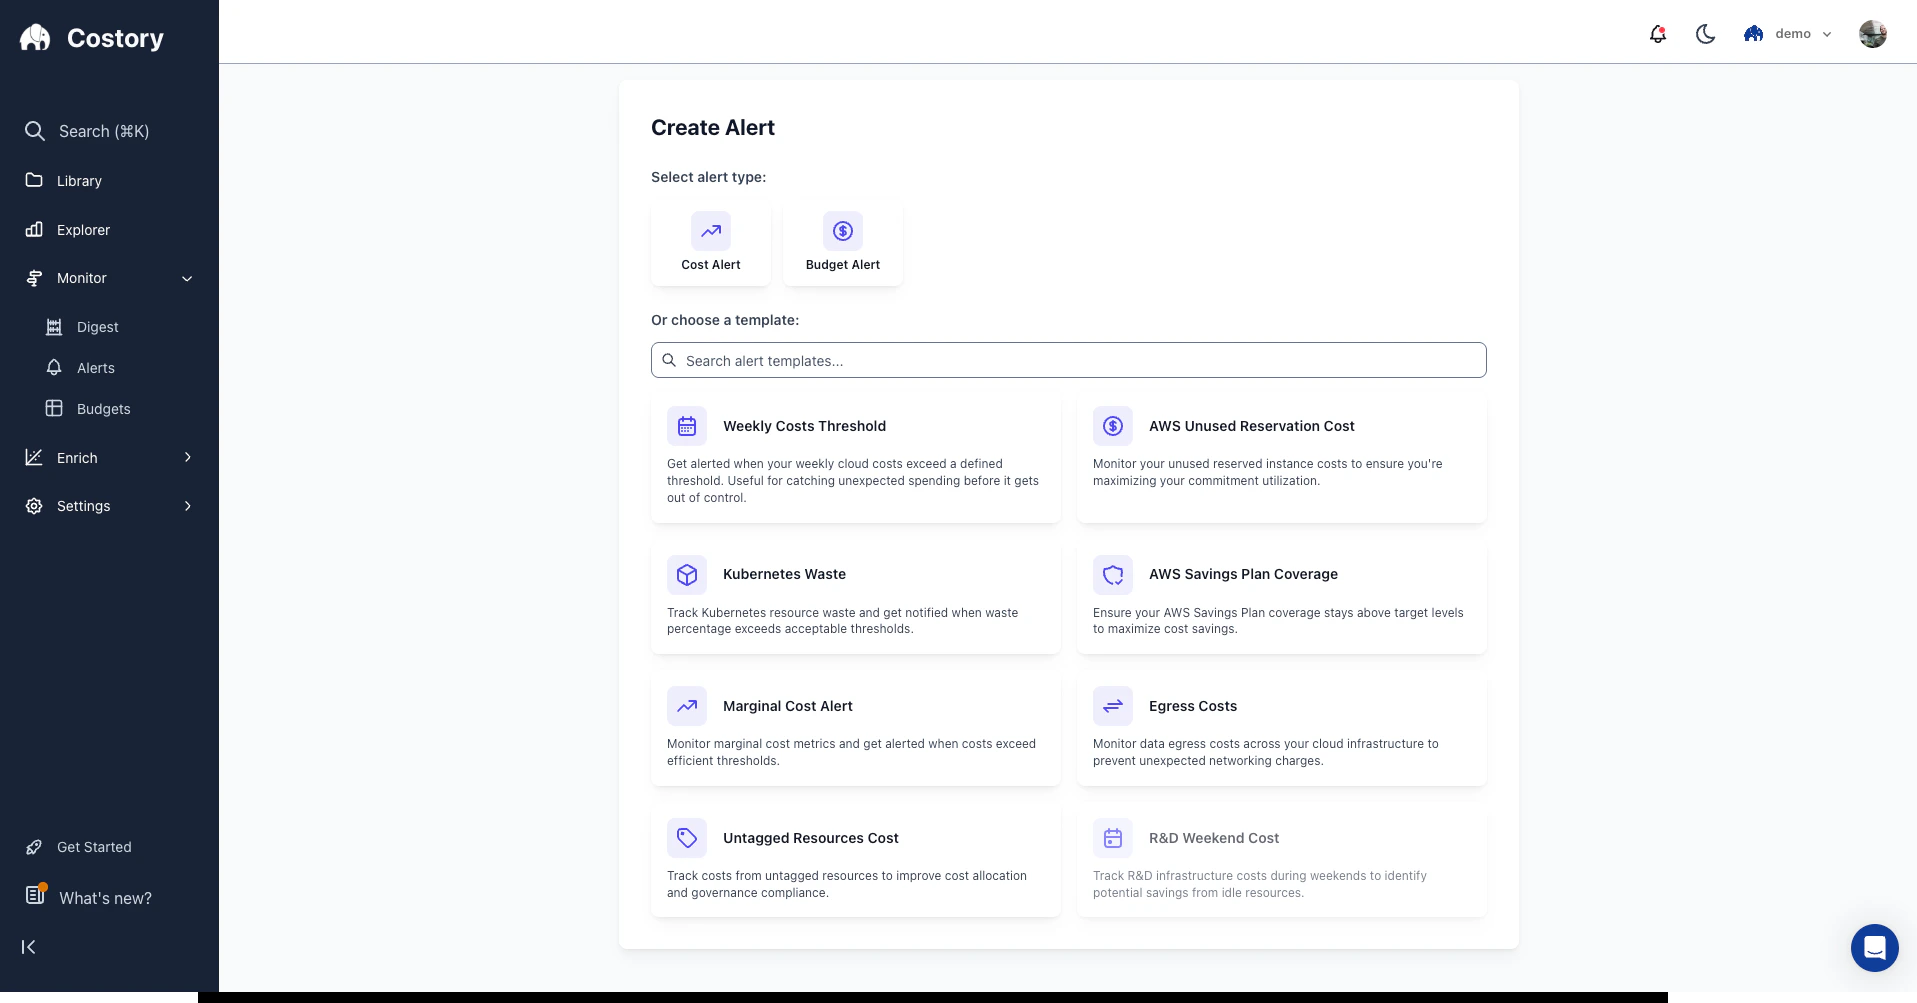Click What's new in the sidebar
This screenshot has height=1003, width=1917.
(104, 897)
